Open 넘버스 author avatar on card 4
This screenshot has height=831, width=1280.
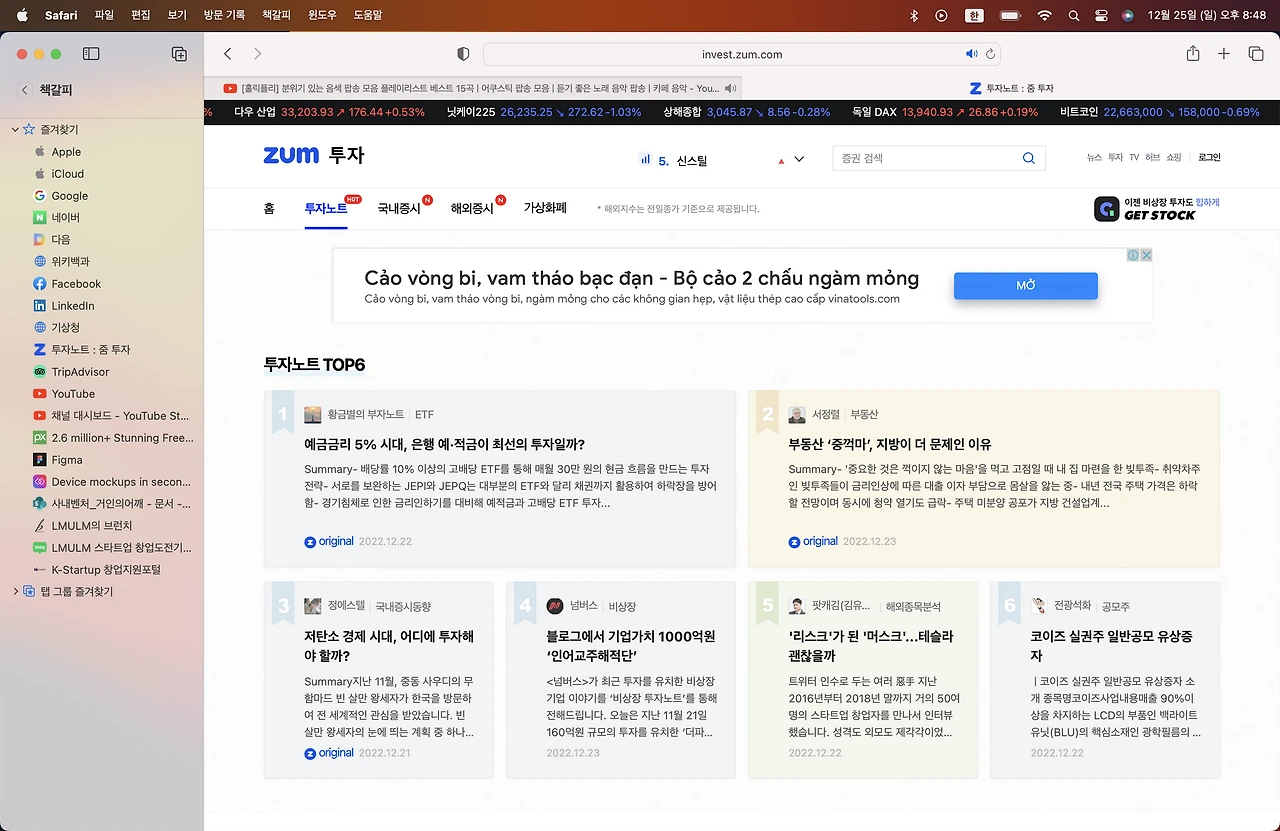click(555, 606)
